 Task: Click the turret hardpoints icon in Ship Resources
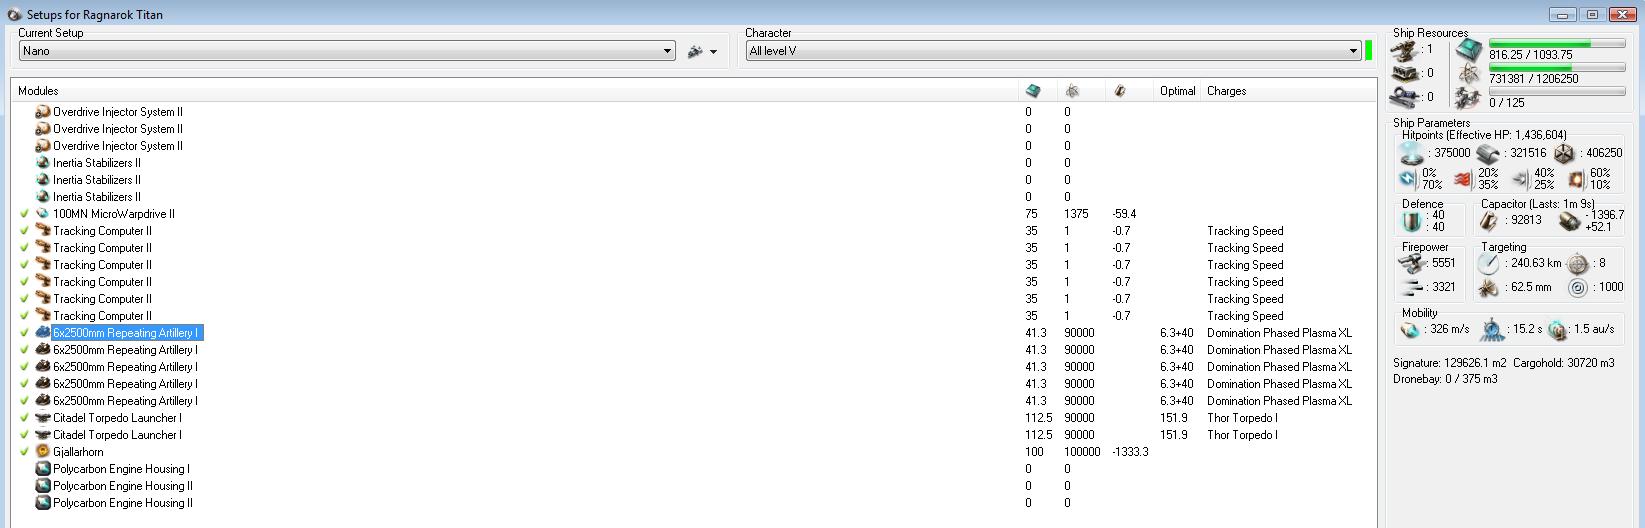pyautogui.click(x=1405, y=49)
